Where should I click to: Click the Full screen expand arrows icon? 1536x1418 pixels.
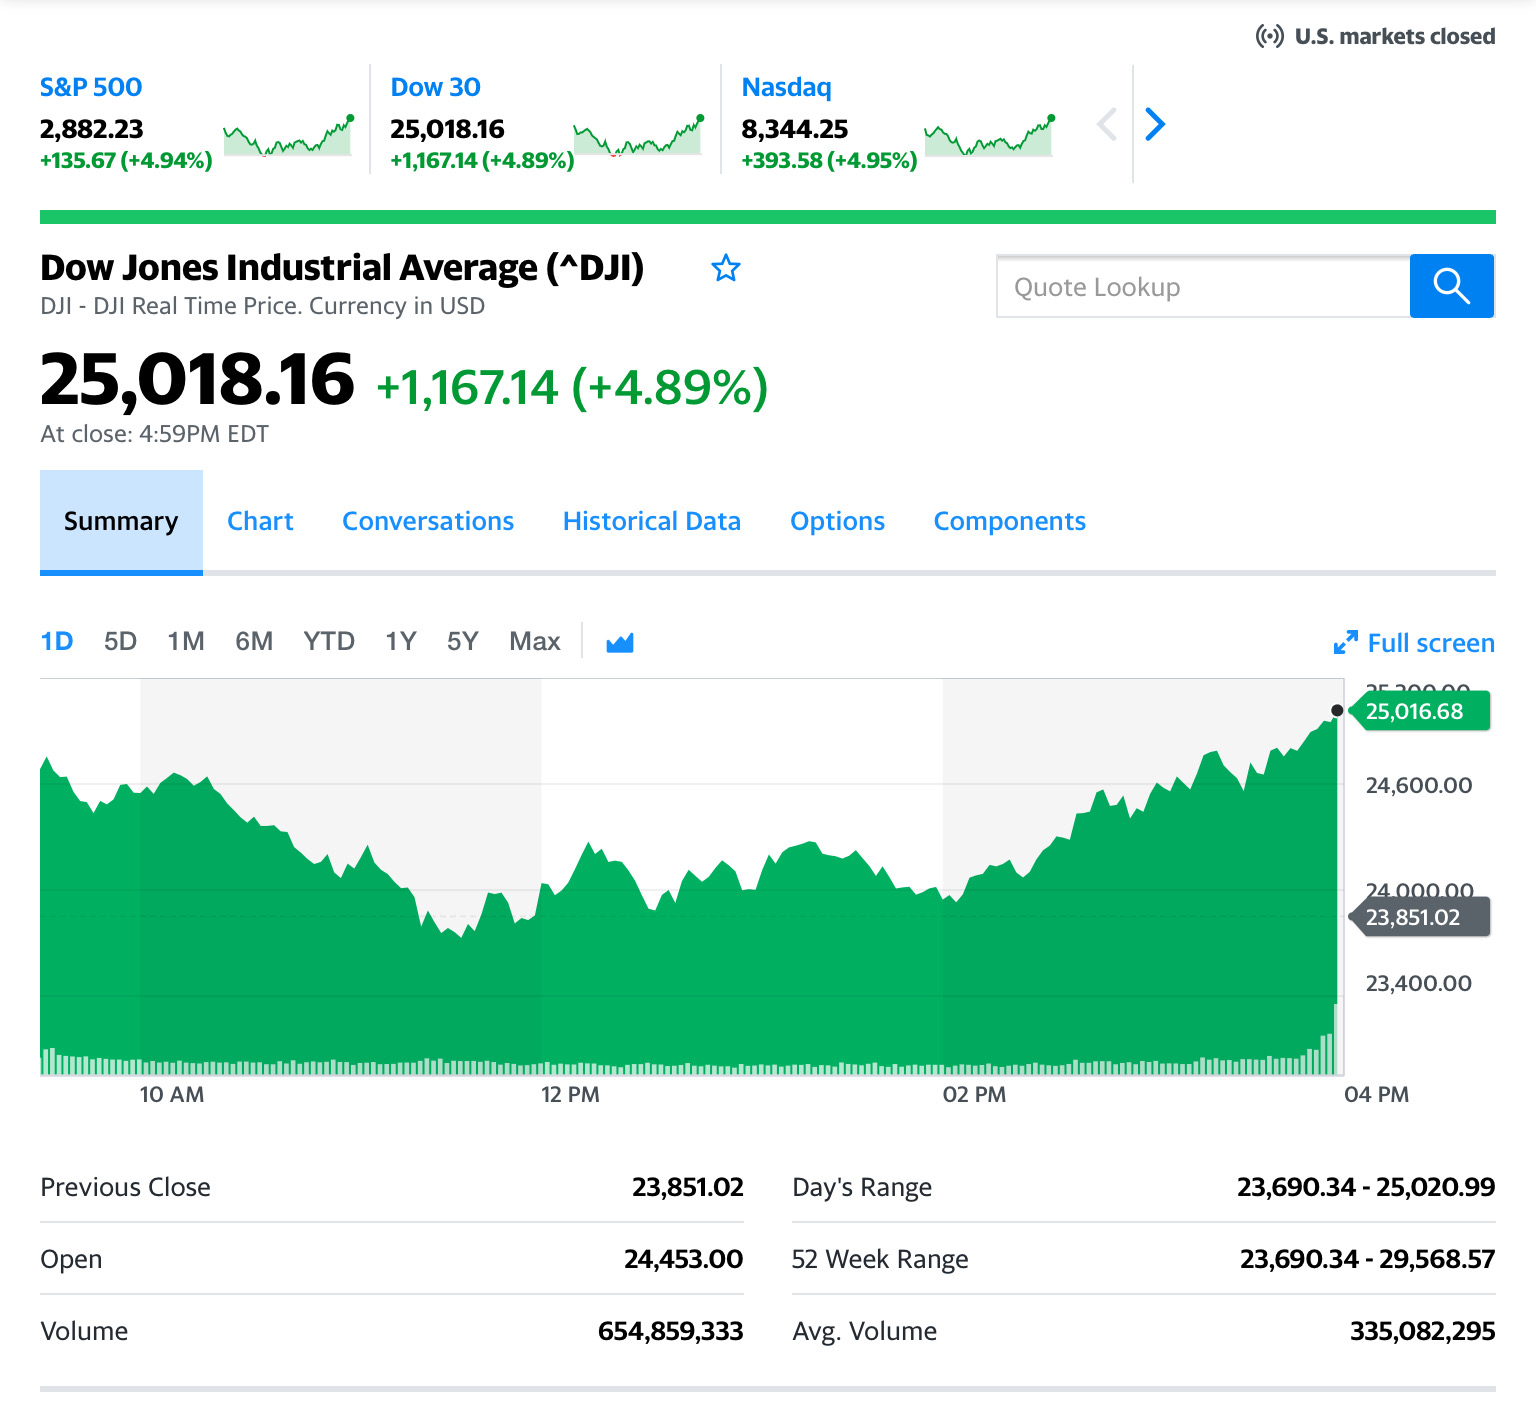tap(1346, 642)
